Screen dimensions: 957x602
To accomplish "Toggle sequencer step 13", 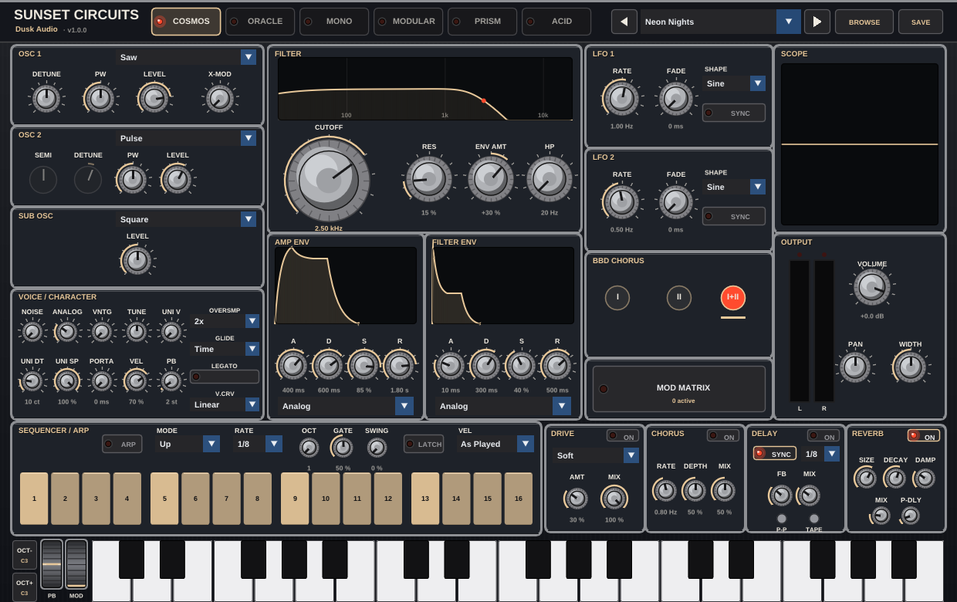I will [x=425, y=499].
